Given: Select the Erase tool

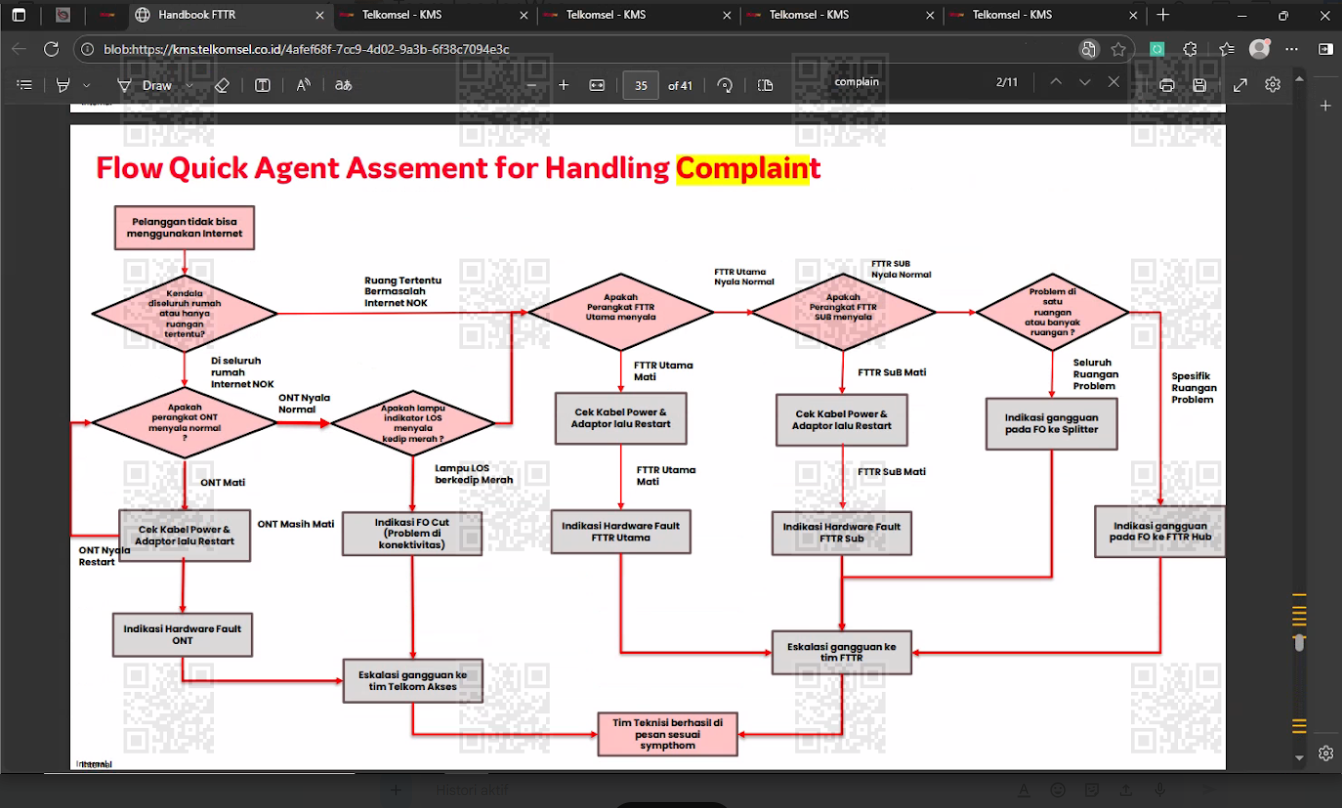Looking at the screenshot, I should [x=222, y=85].
